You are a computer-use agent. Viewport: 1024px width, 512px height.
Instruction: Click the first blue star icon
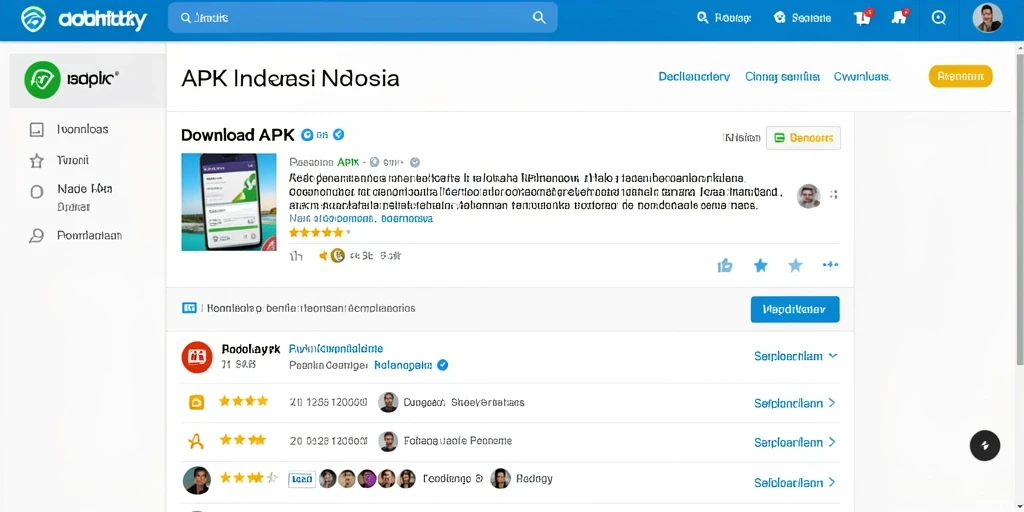point(760,265)
